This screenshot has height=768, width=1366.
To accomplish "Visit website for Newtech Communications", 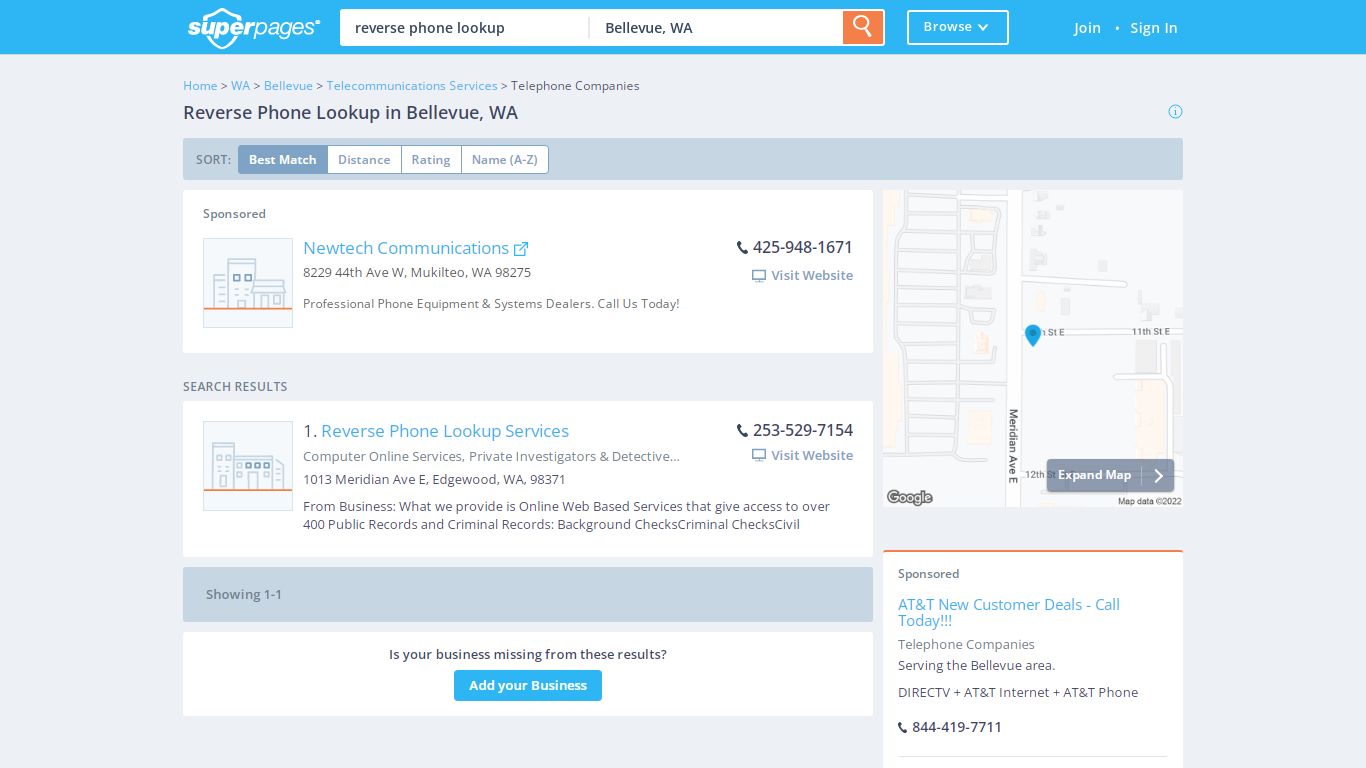I will tap(812, 276).
